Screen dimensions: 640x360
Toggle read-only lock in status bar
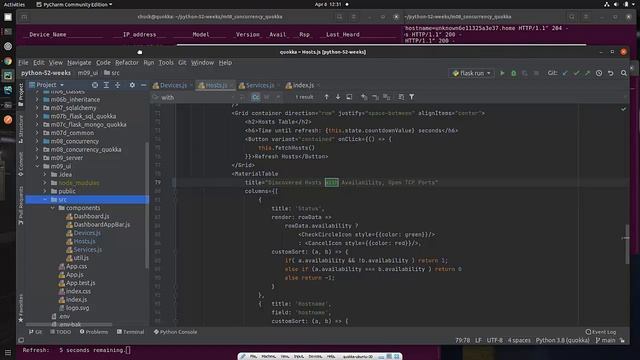pos(622,340)
